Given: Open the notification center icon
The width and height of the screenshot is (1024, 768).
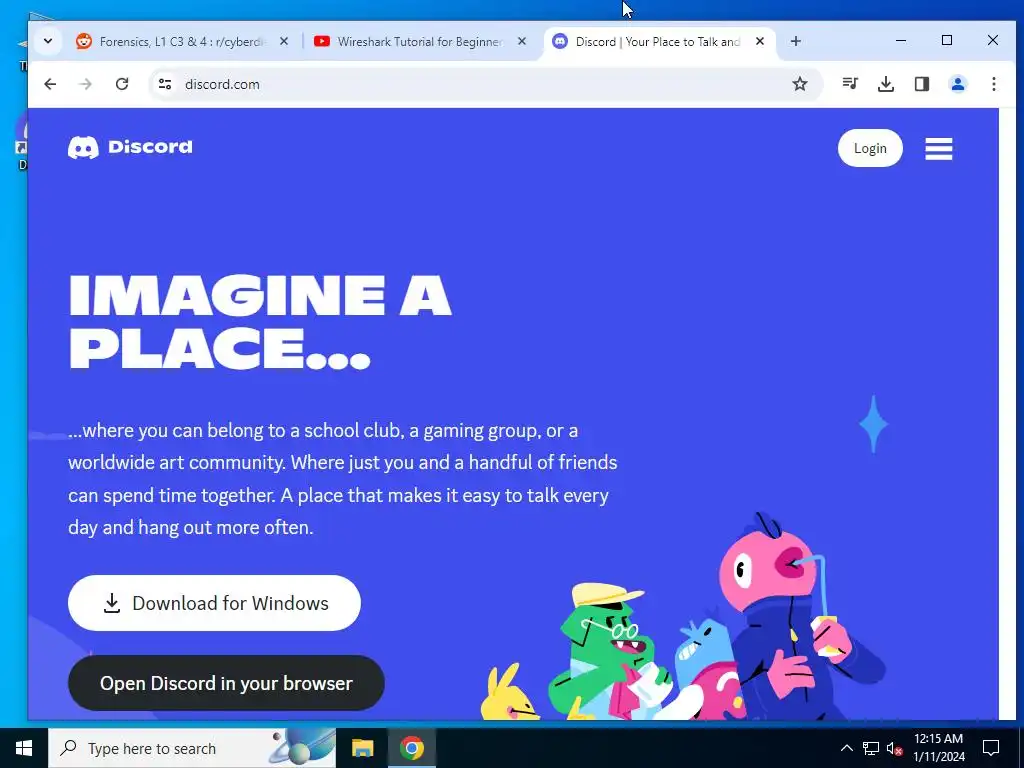Looking at the screenshot, I should (x=991, y=748).
